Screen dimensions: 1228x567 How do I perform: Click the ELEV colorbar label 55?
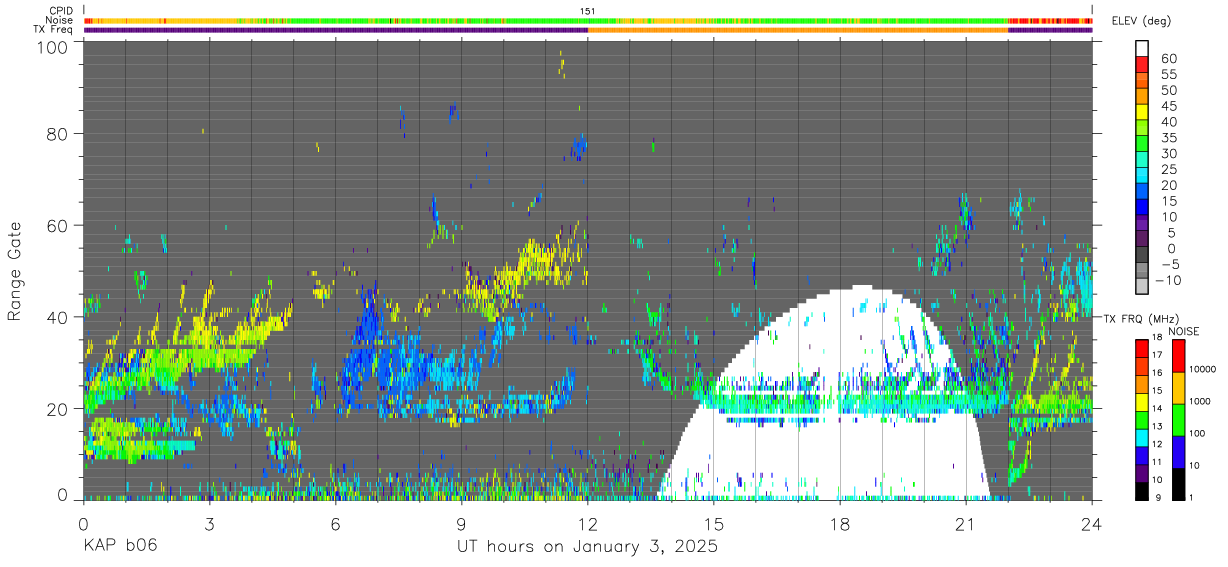1168,75
